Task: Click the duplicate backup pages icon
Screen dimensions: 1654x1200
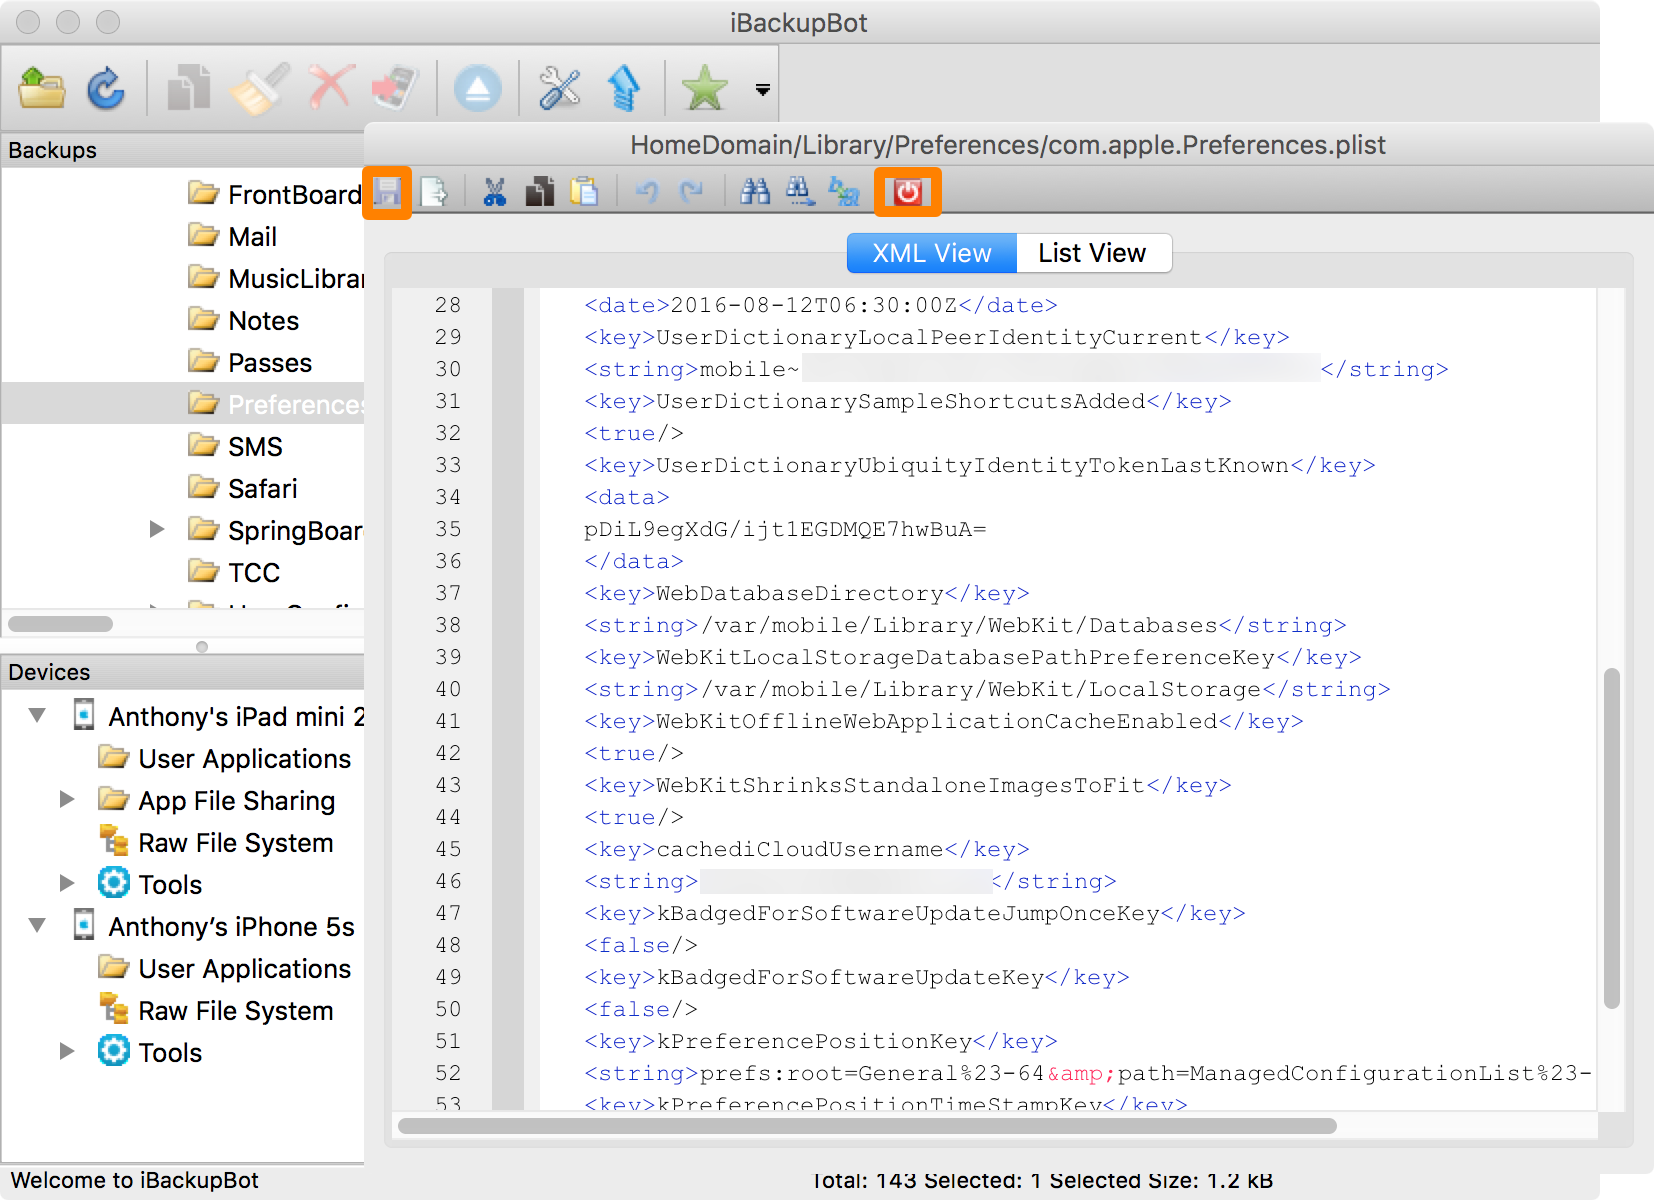Action: (x=189, y=88)
